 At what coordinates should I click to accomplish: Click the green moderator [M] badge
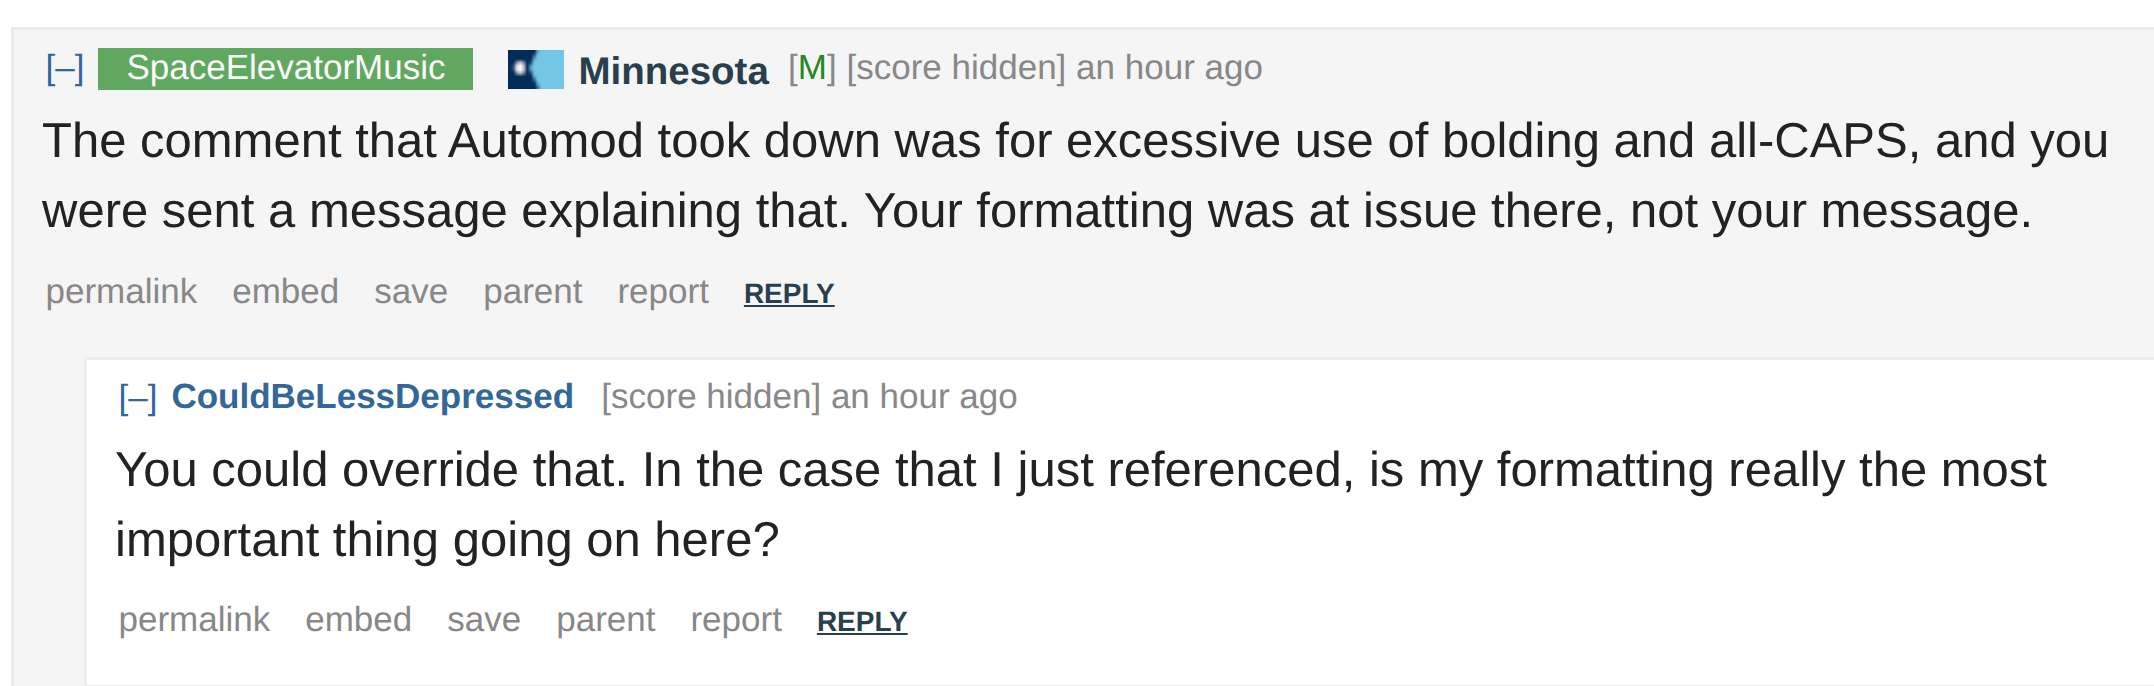[812, 68]
